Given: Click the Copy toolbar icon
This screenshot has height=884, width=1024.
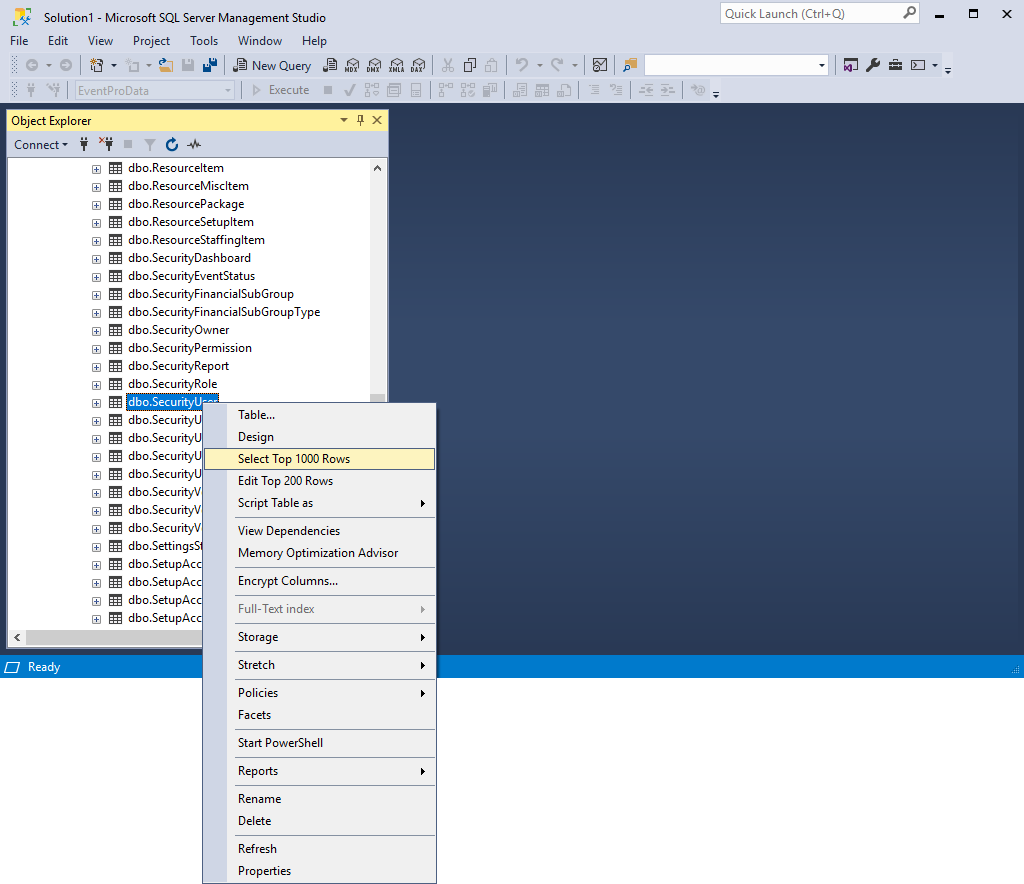Looking at the screenshot, I should point(470,65).
